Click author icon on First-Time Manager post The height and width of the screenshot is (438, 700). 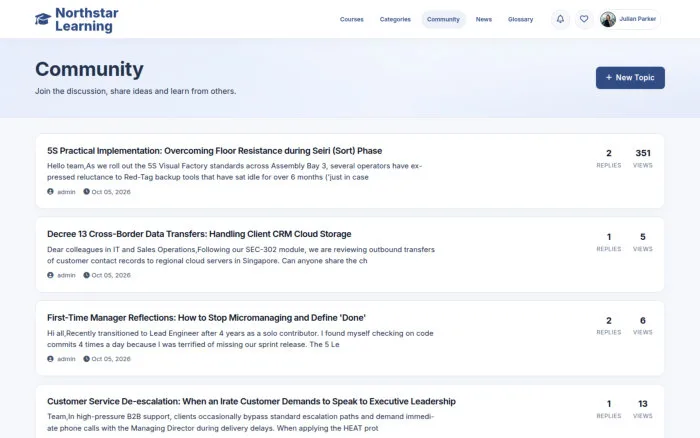tap(50, 359)
